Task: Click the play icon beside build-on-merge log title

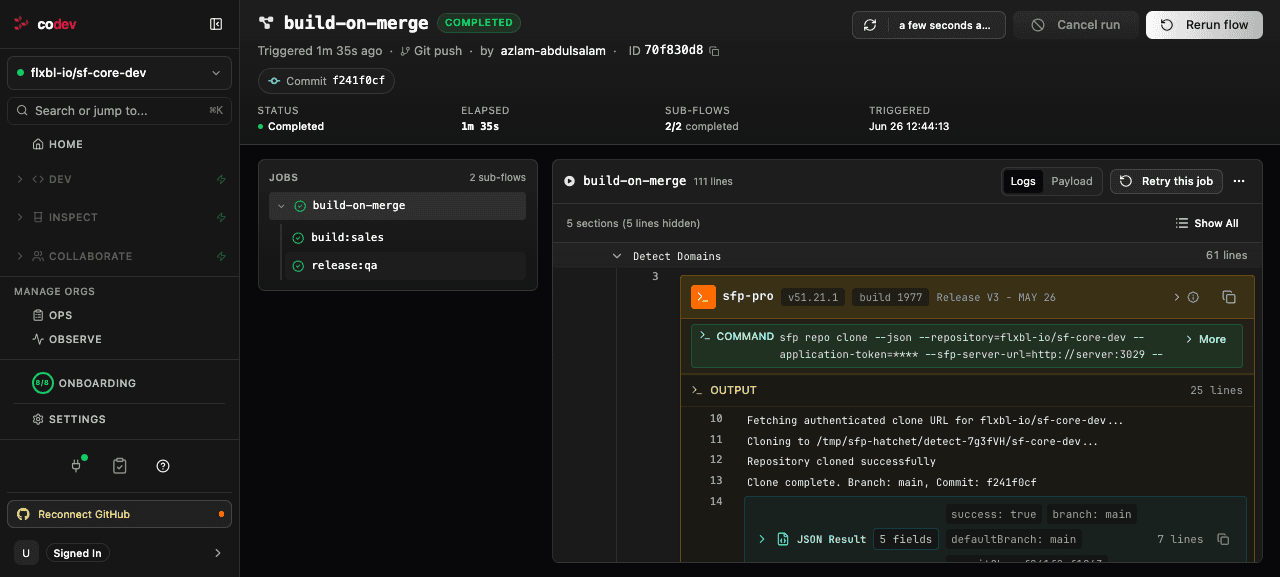Action: coord(570,181)
